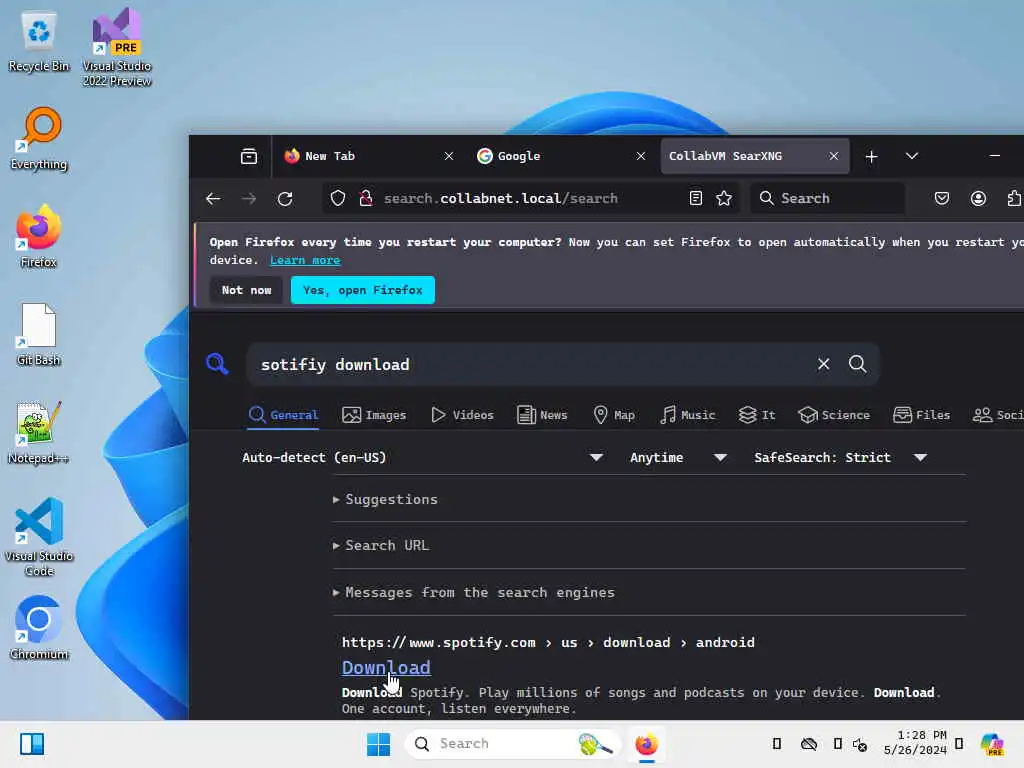Bookmark this page with the star icon

pos(724,199)
